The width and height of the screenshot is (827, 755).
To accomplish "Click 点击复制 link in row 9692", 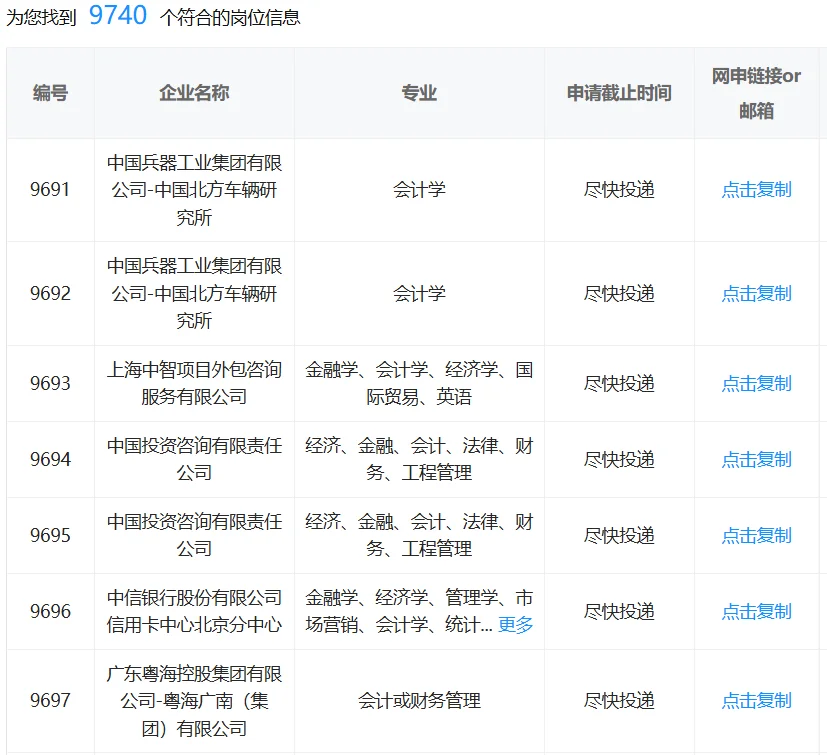I will click(x=756, y=293).
